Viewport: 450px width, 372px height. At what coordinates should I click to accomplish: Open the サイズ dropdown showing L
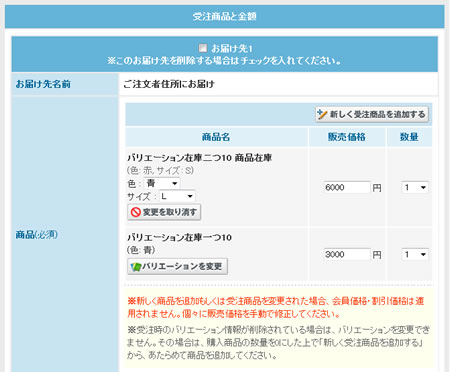pos(177,196)
